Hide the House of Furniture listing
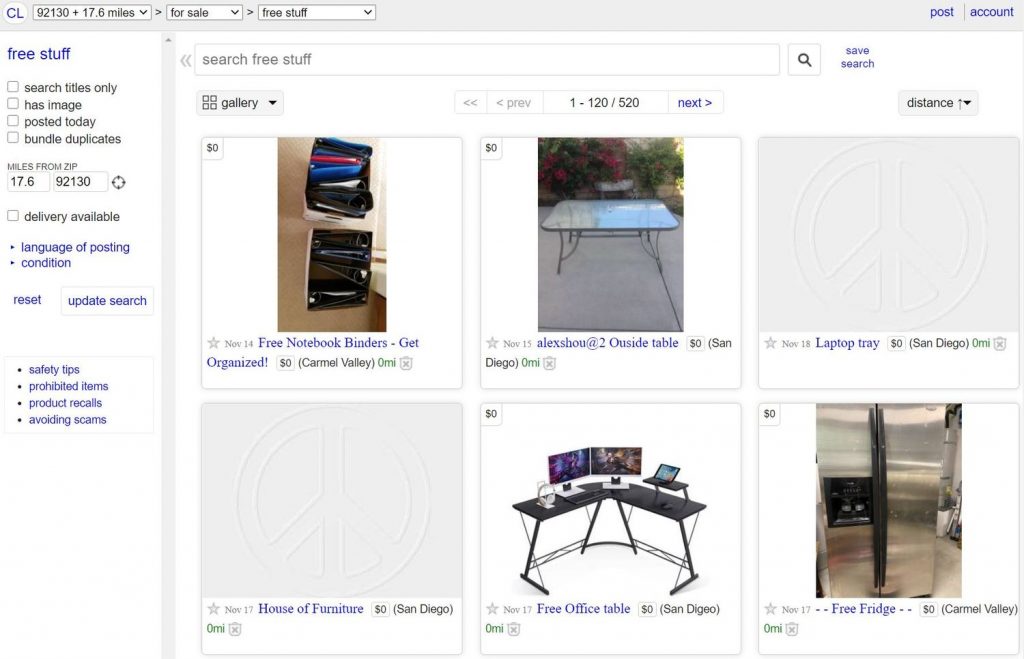The height and width of the screenshot is (659, 1024). [x=235, y=629]
